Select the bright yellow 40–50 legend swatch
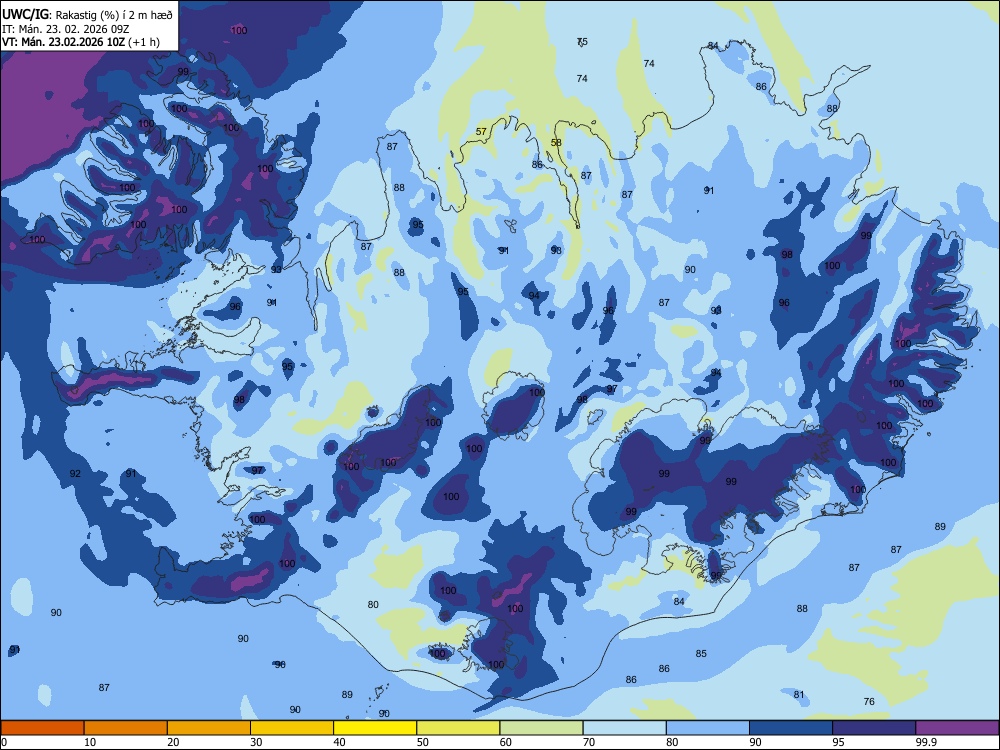1000x750 pixels. click(x=375, y=728)
